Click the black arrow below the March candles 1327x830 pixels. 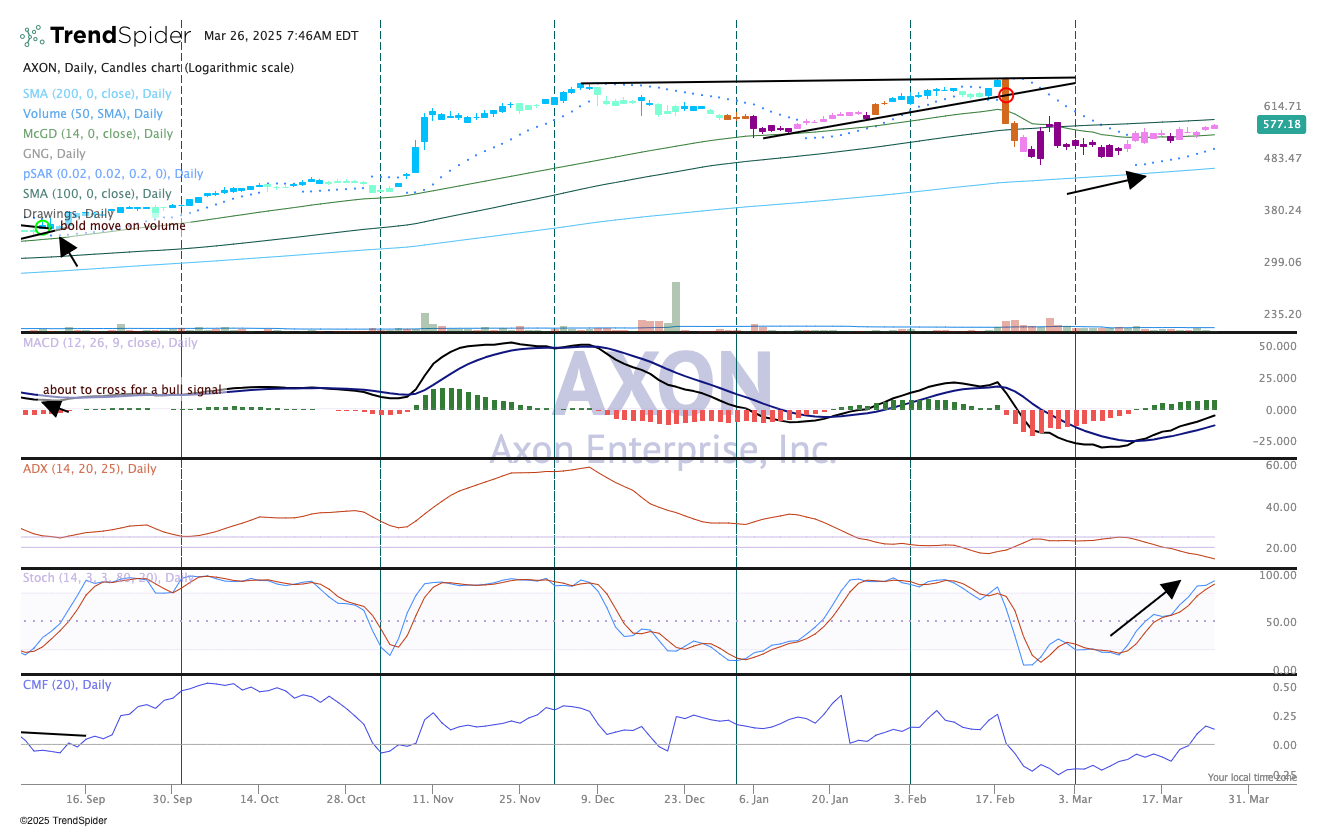[x=1107, y=183]
